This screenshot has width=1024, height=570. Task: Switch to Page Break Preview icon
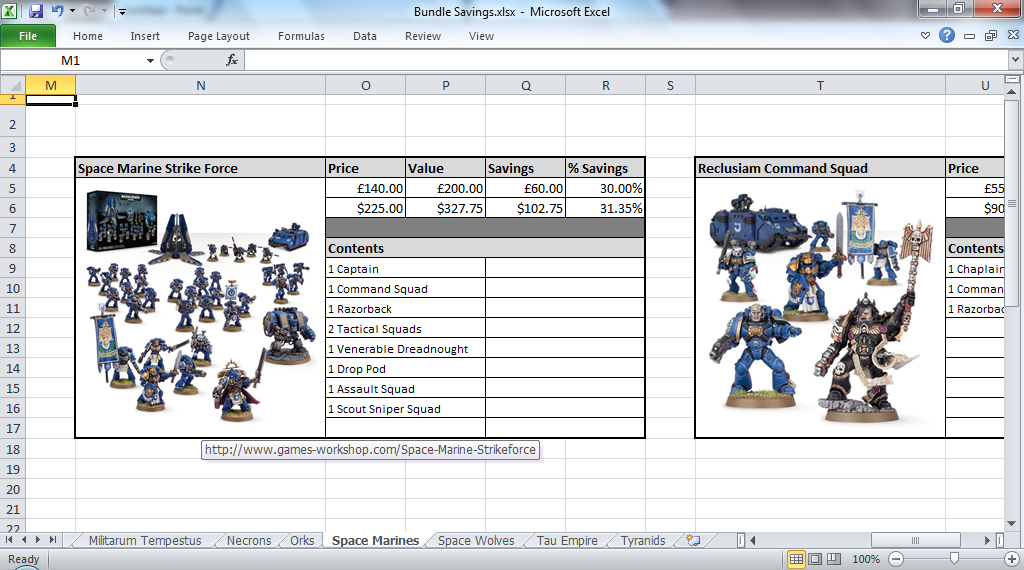pyautogui.click(x=834, y=559)
